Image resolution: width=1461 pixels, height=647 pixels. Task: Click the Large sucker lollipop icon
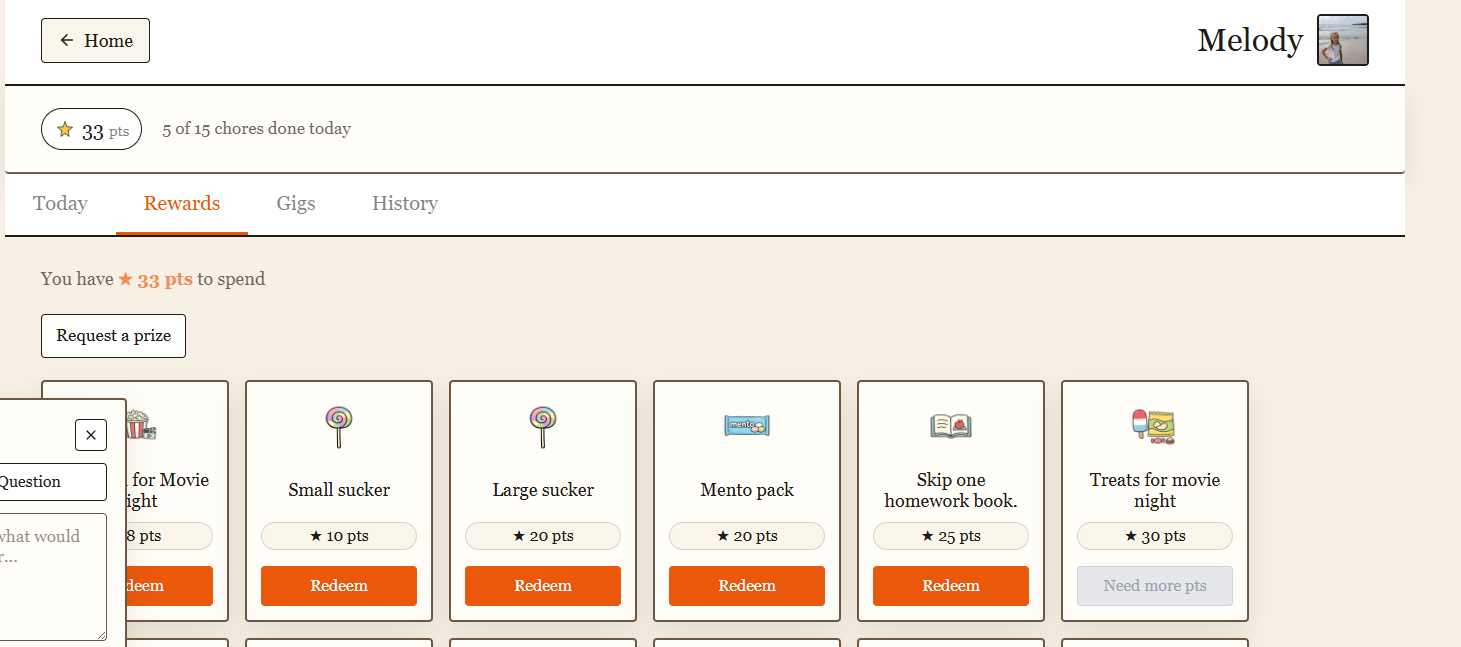pos(543,426)
